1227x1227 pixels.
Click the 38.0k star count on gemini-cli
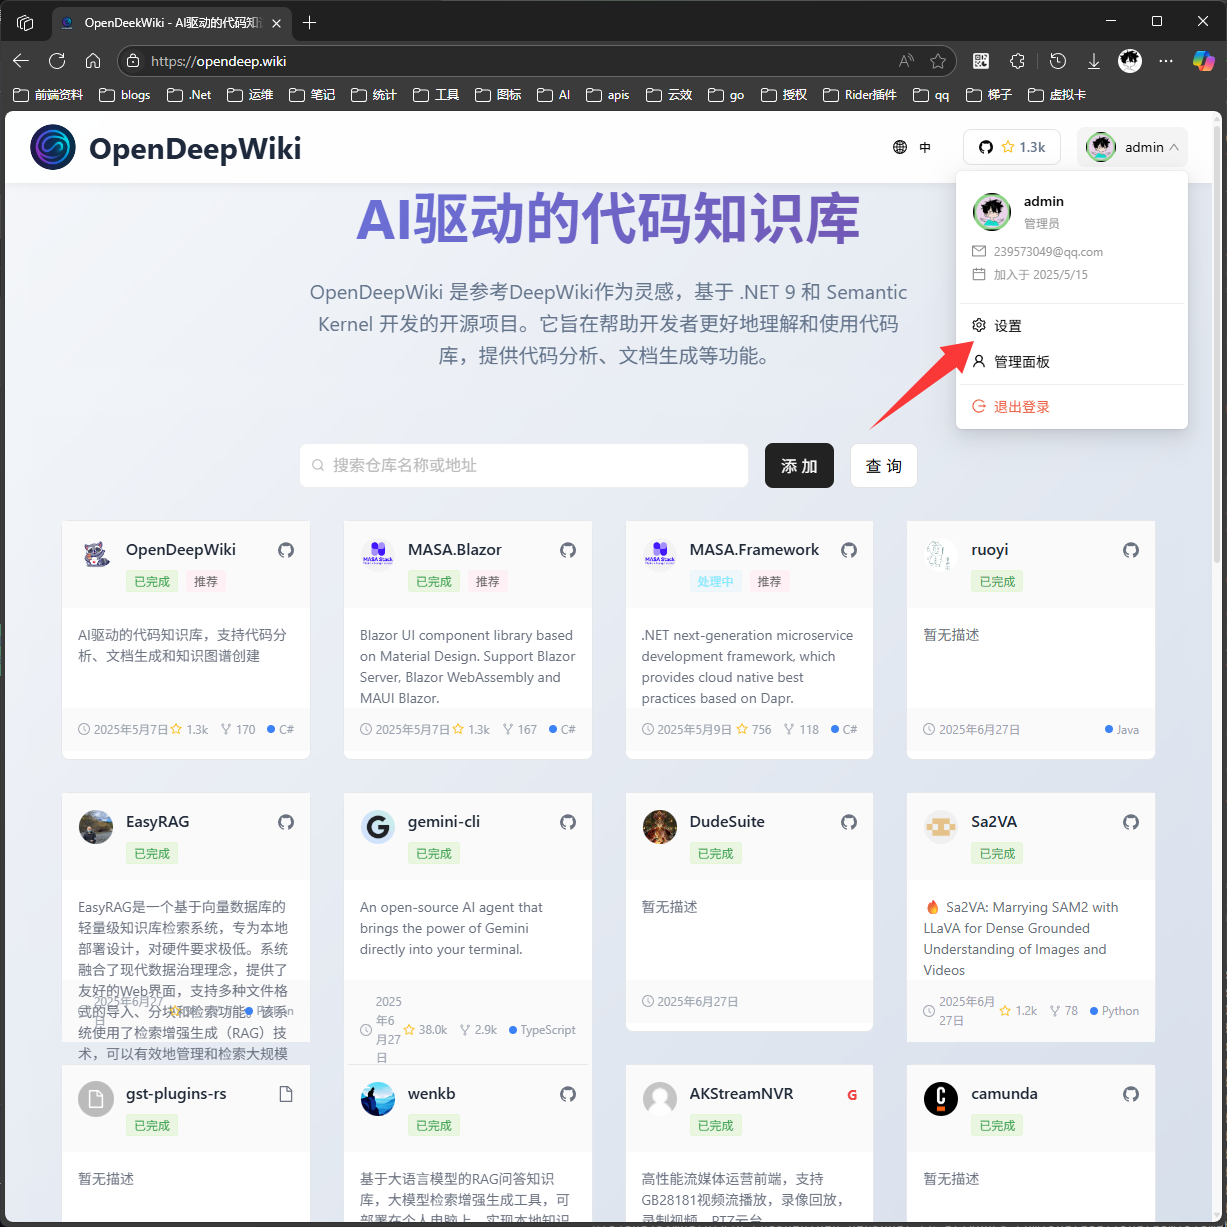[x=425, y=1029]
